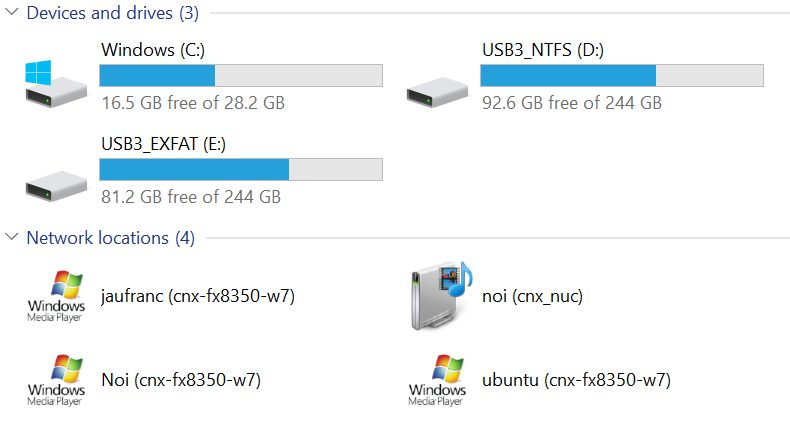Click the Windows (C:) usage bar
Image resolution: width=790 pixels, height=438 pixels.
pos(241,76)
